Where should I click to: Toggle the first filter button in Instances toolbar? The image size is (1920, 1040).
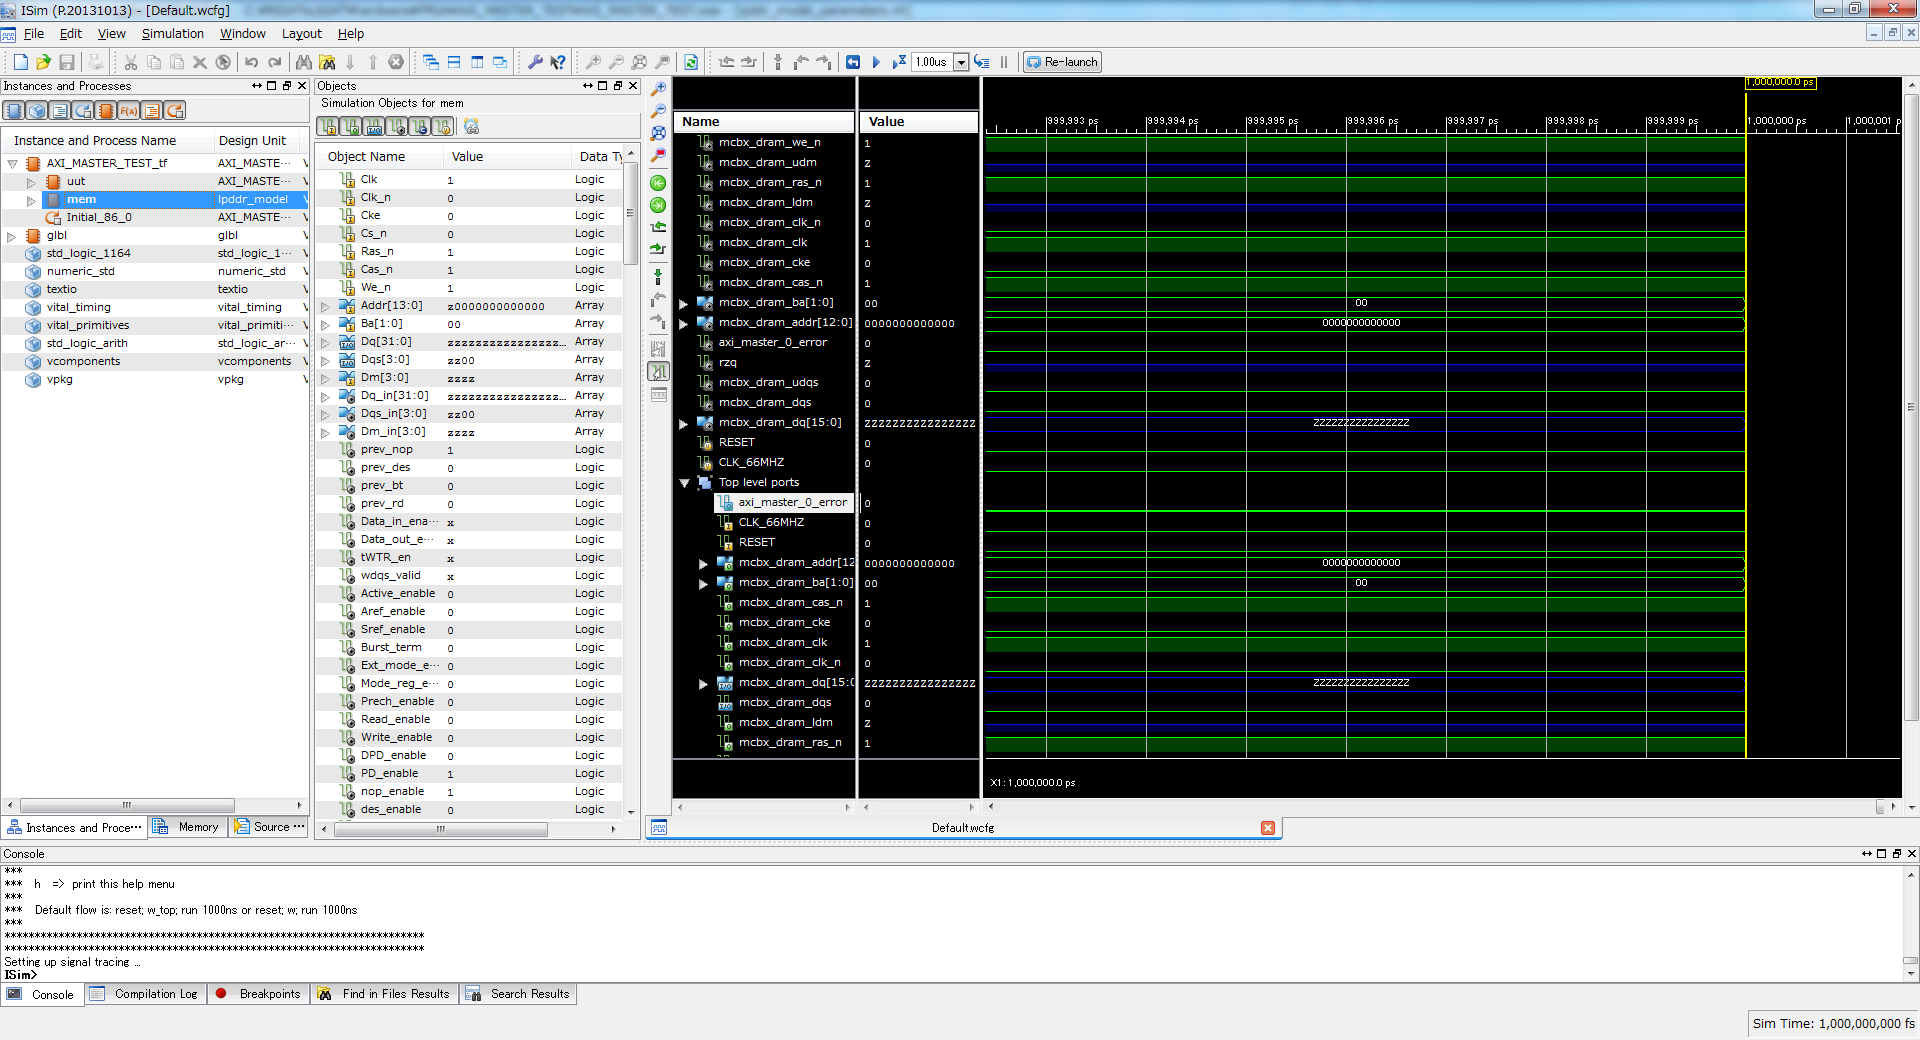point(15,111)
